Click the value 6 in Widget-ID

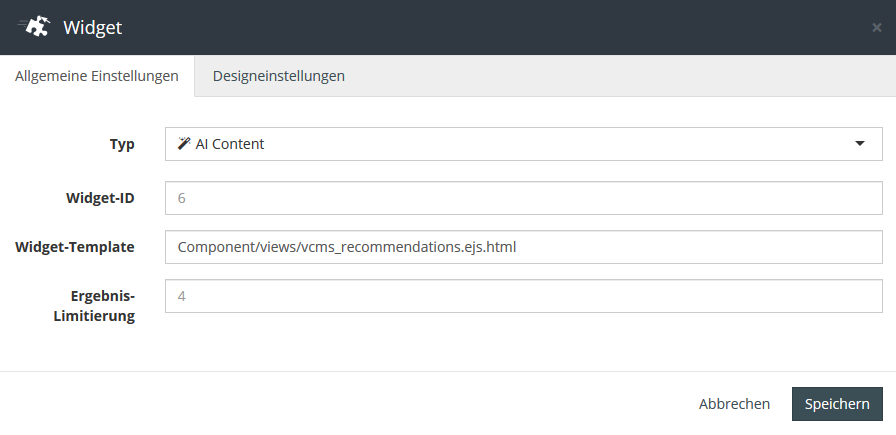[x=181, y=198]
